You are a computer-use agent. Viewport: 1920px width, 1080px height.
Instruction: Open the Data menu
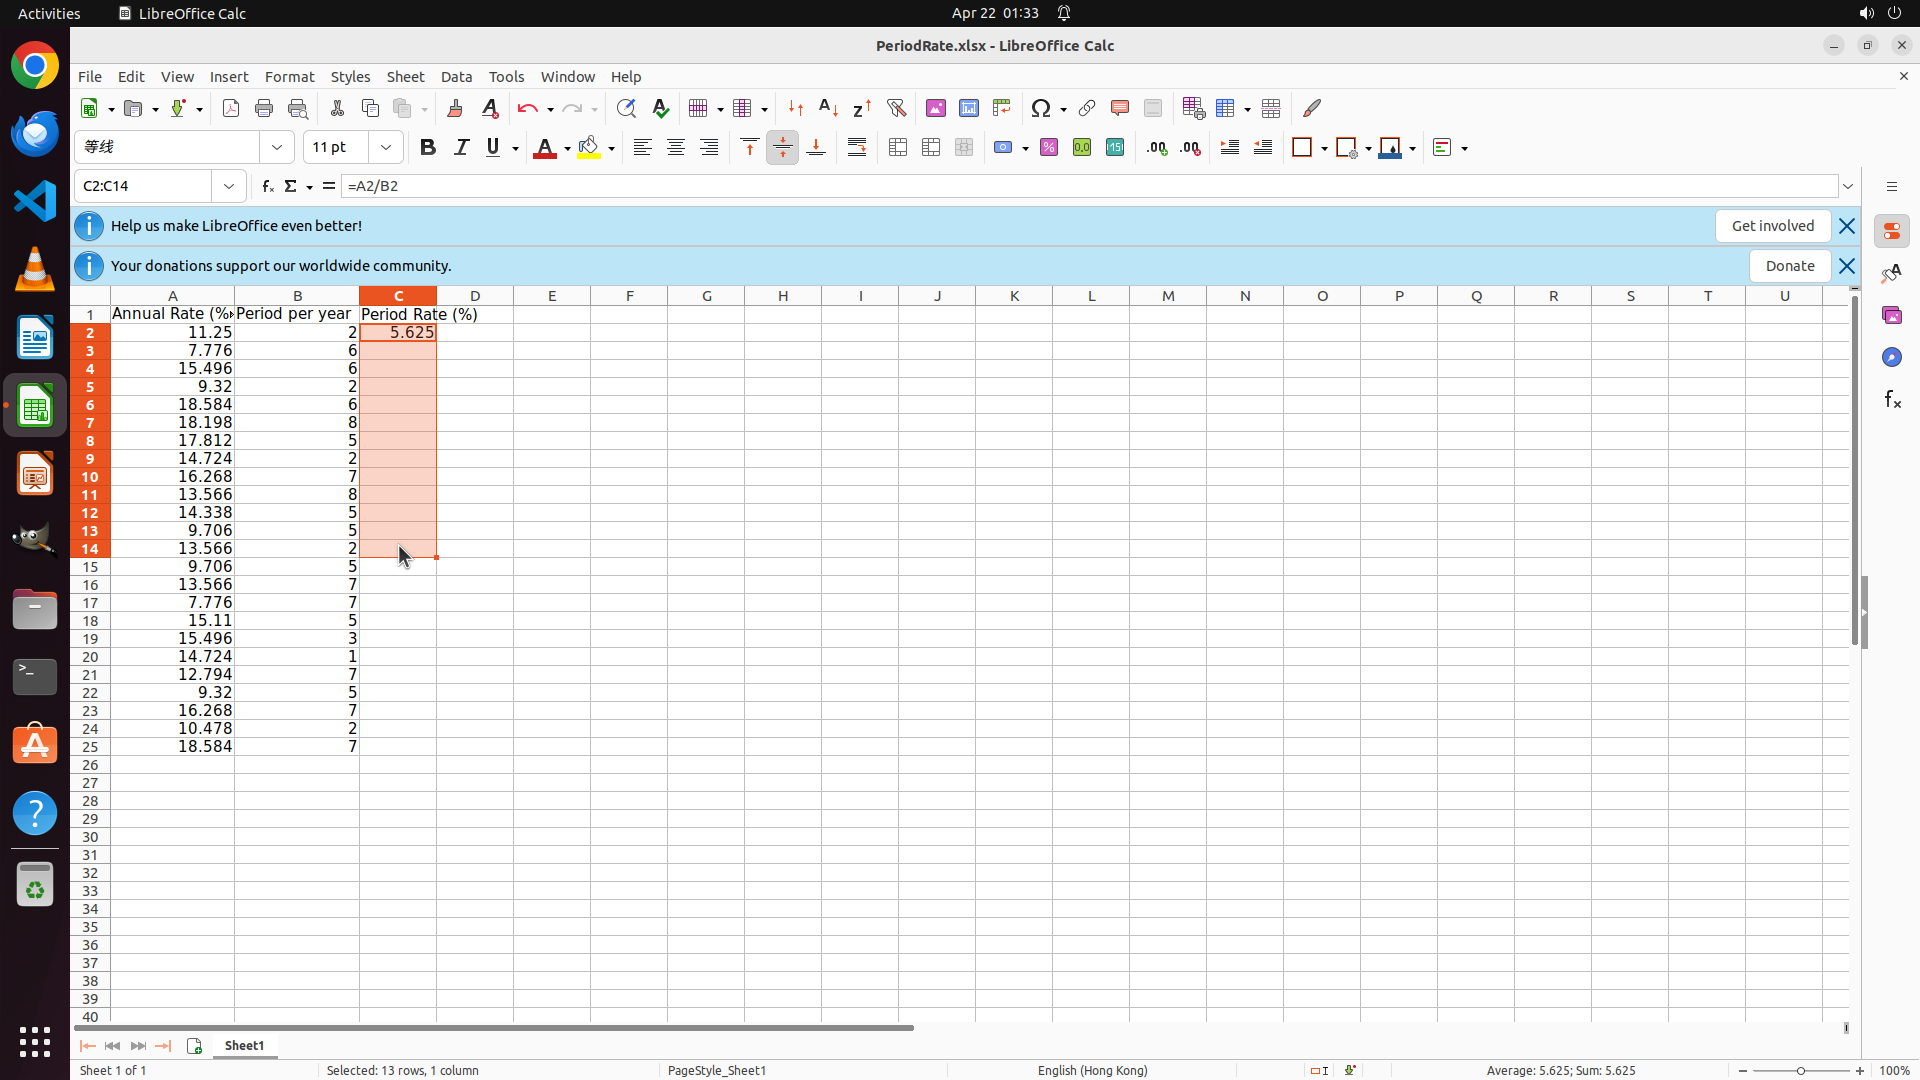456,77
